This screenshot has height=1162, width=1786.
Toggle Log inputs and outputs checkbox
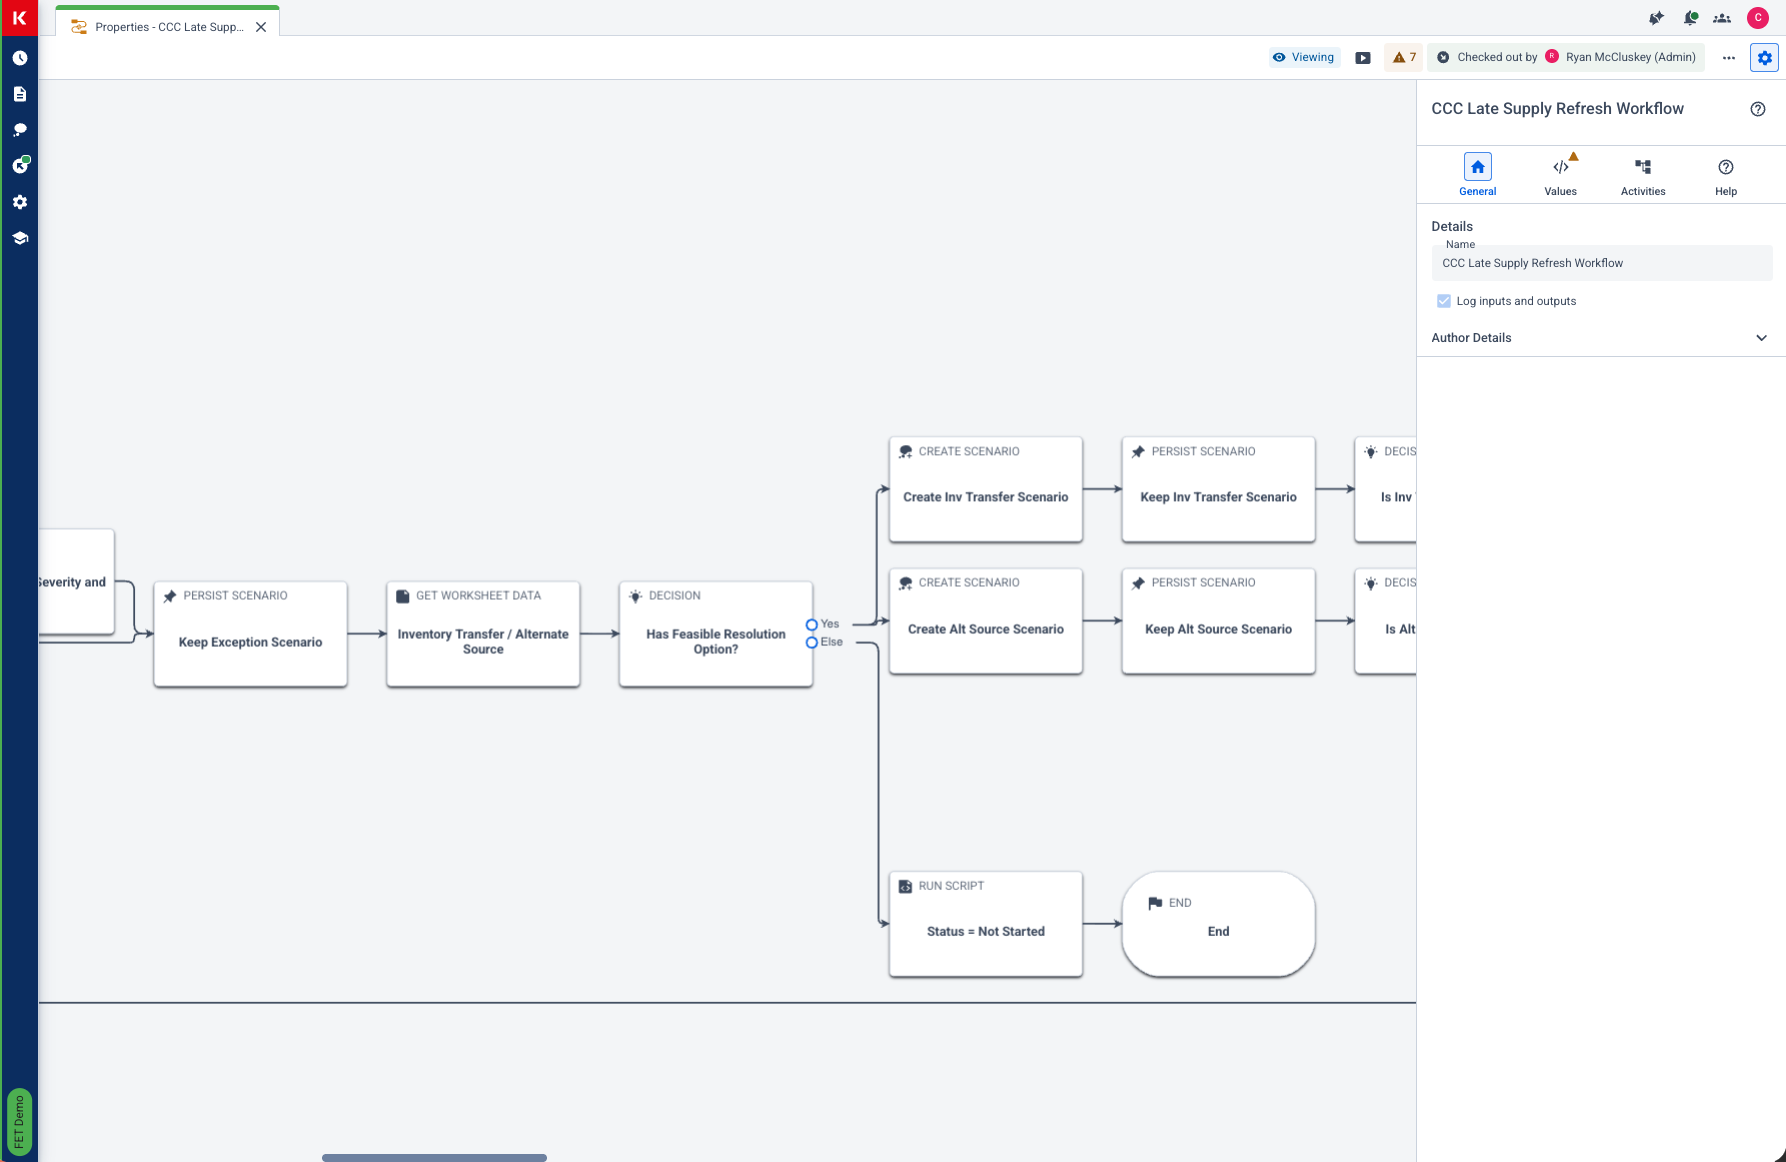(x=1443, y=301)
